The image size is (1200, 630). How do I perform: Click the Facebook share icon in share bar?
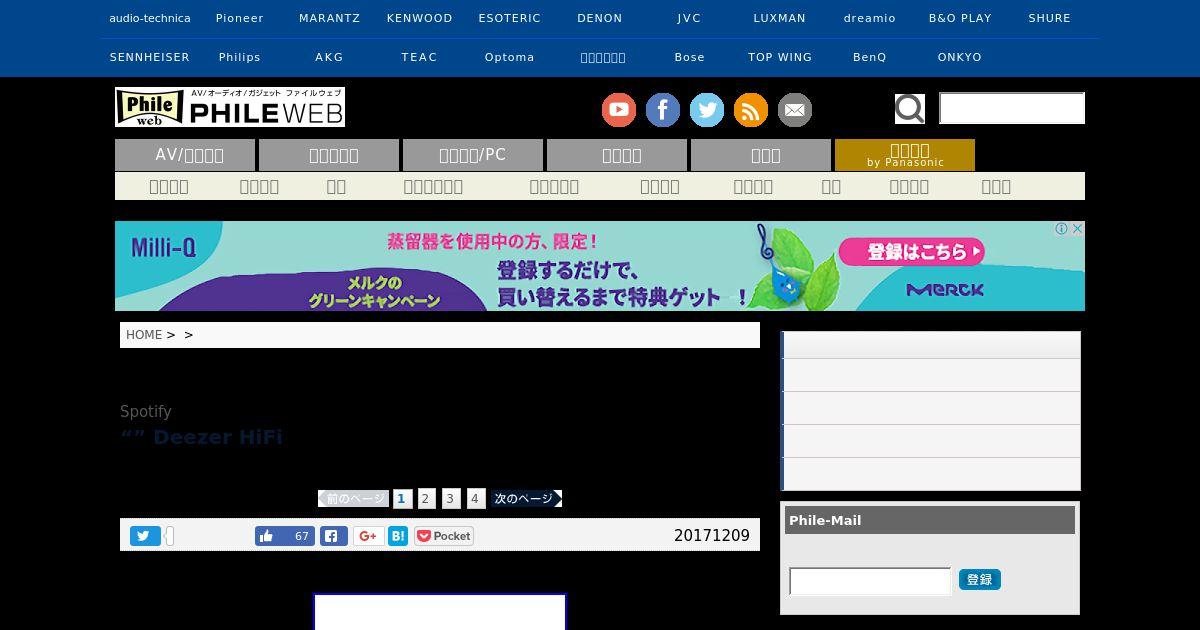(x=334, y=536)
